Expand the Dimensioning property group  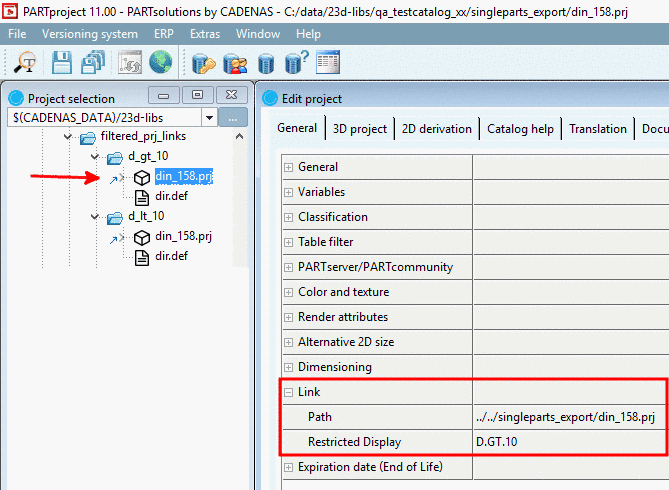click(x=288, y=367)
